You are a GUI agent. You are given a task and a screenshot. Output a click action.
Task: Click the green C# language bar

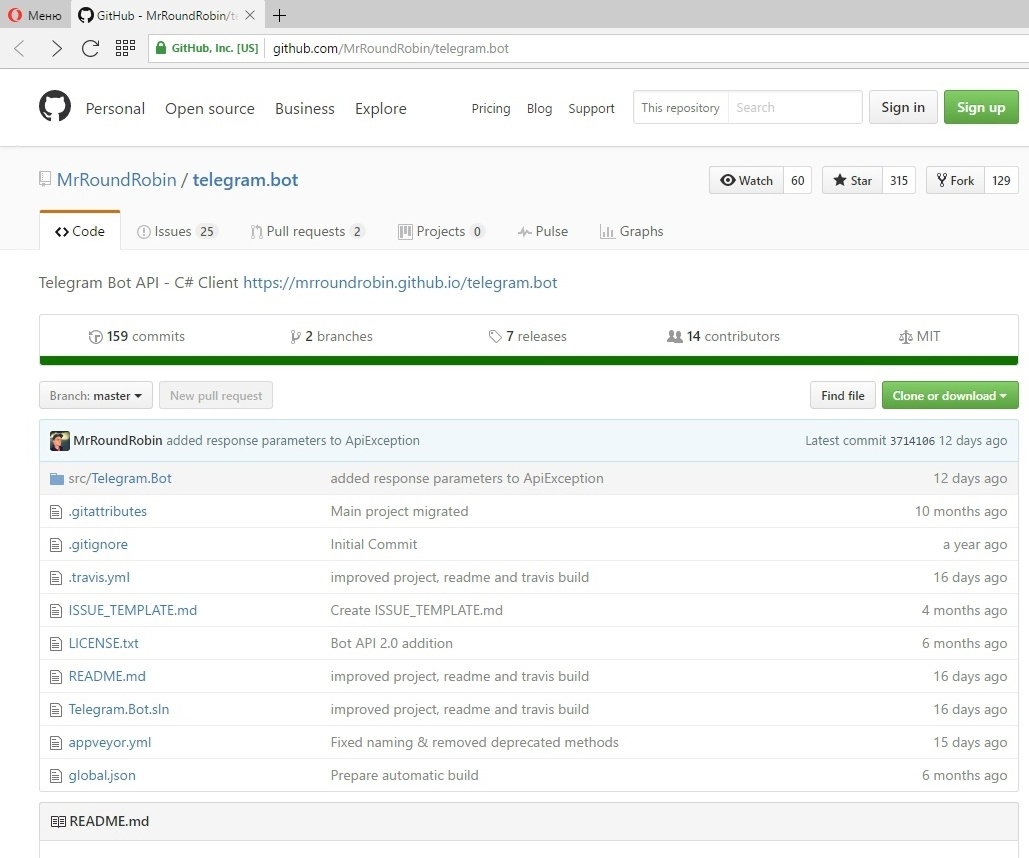(528, 360)
